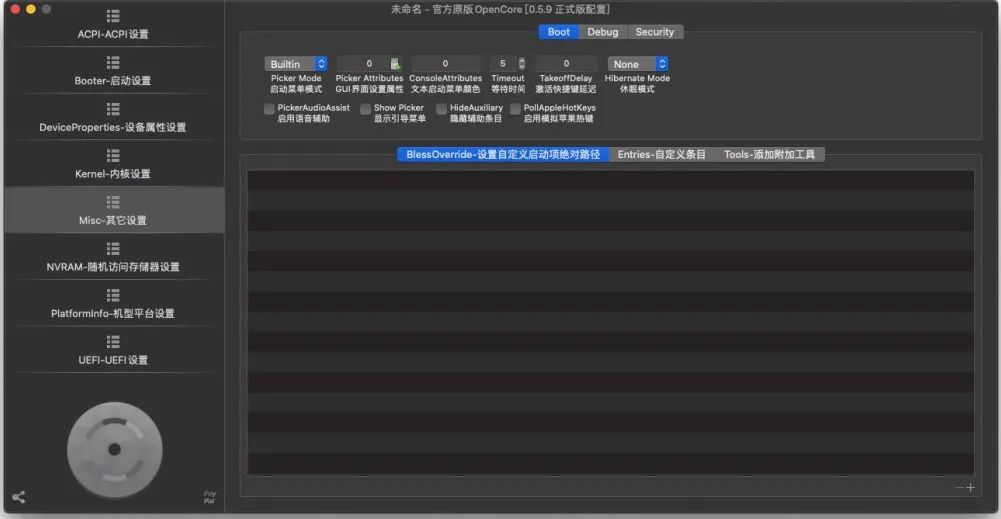Click the NVRAM label in sidebar
The image size is (1001, 519).
coord(113,267)
